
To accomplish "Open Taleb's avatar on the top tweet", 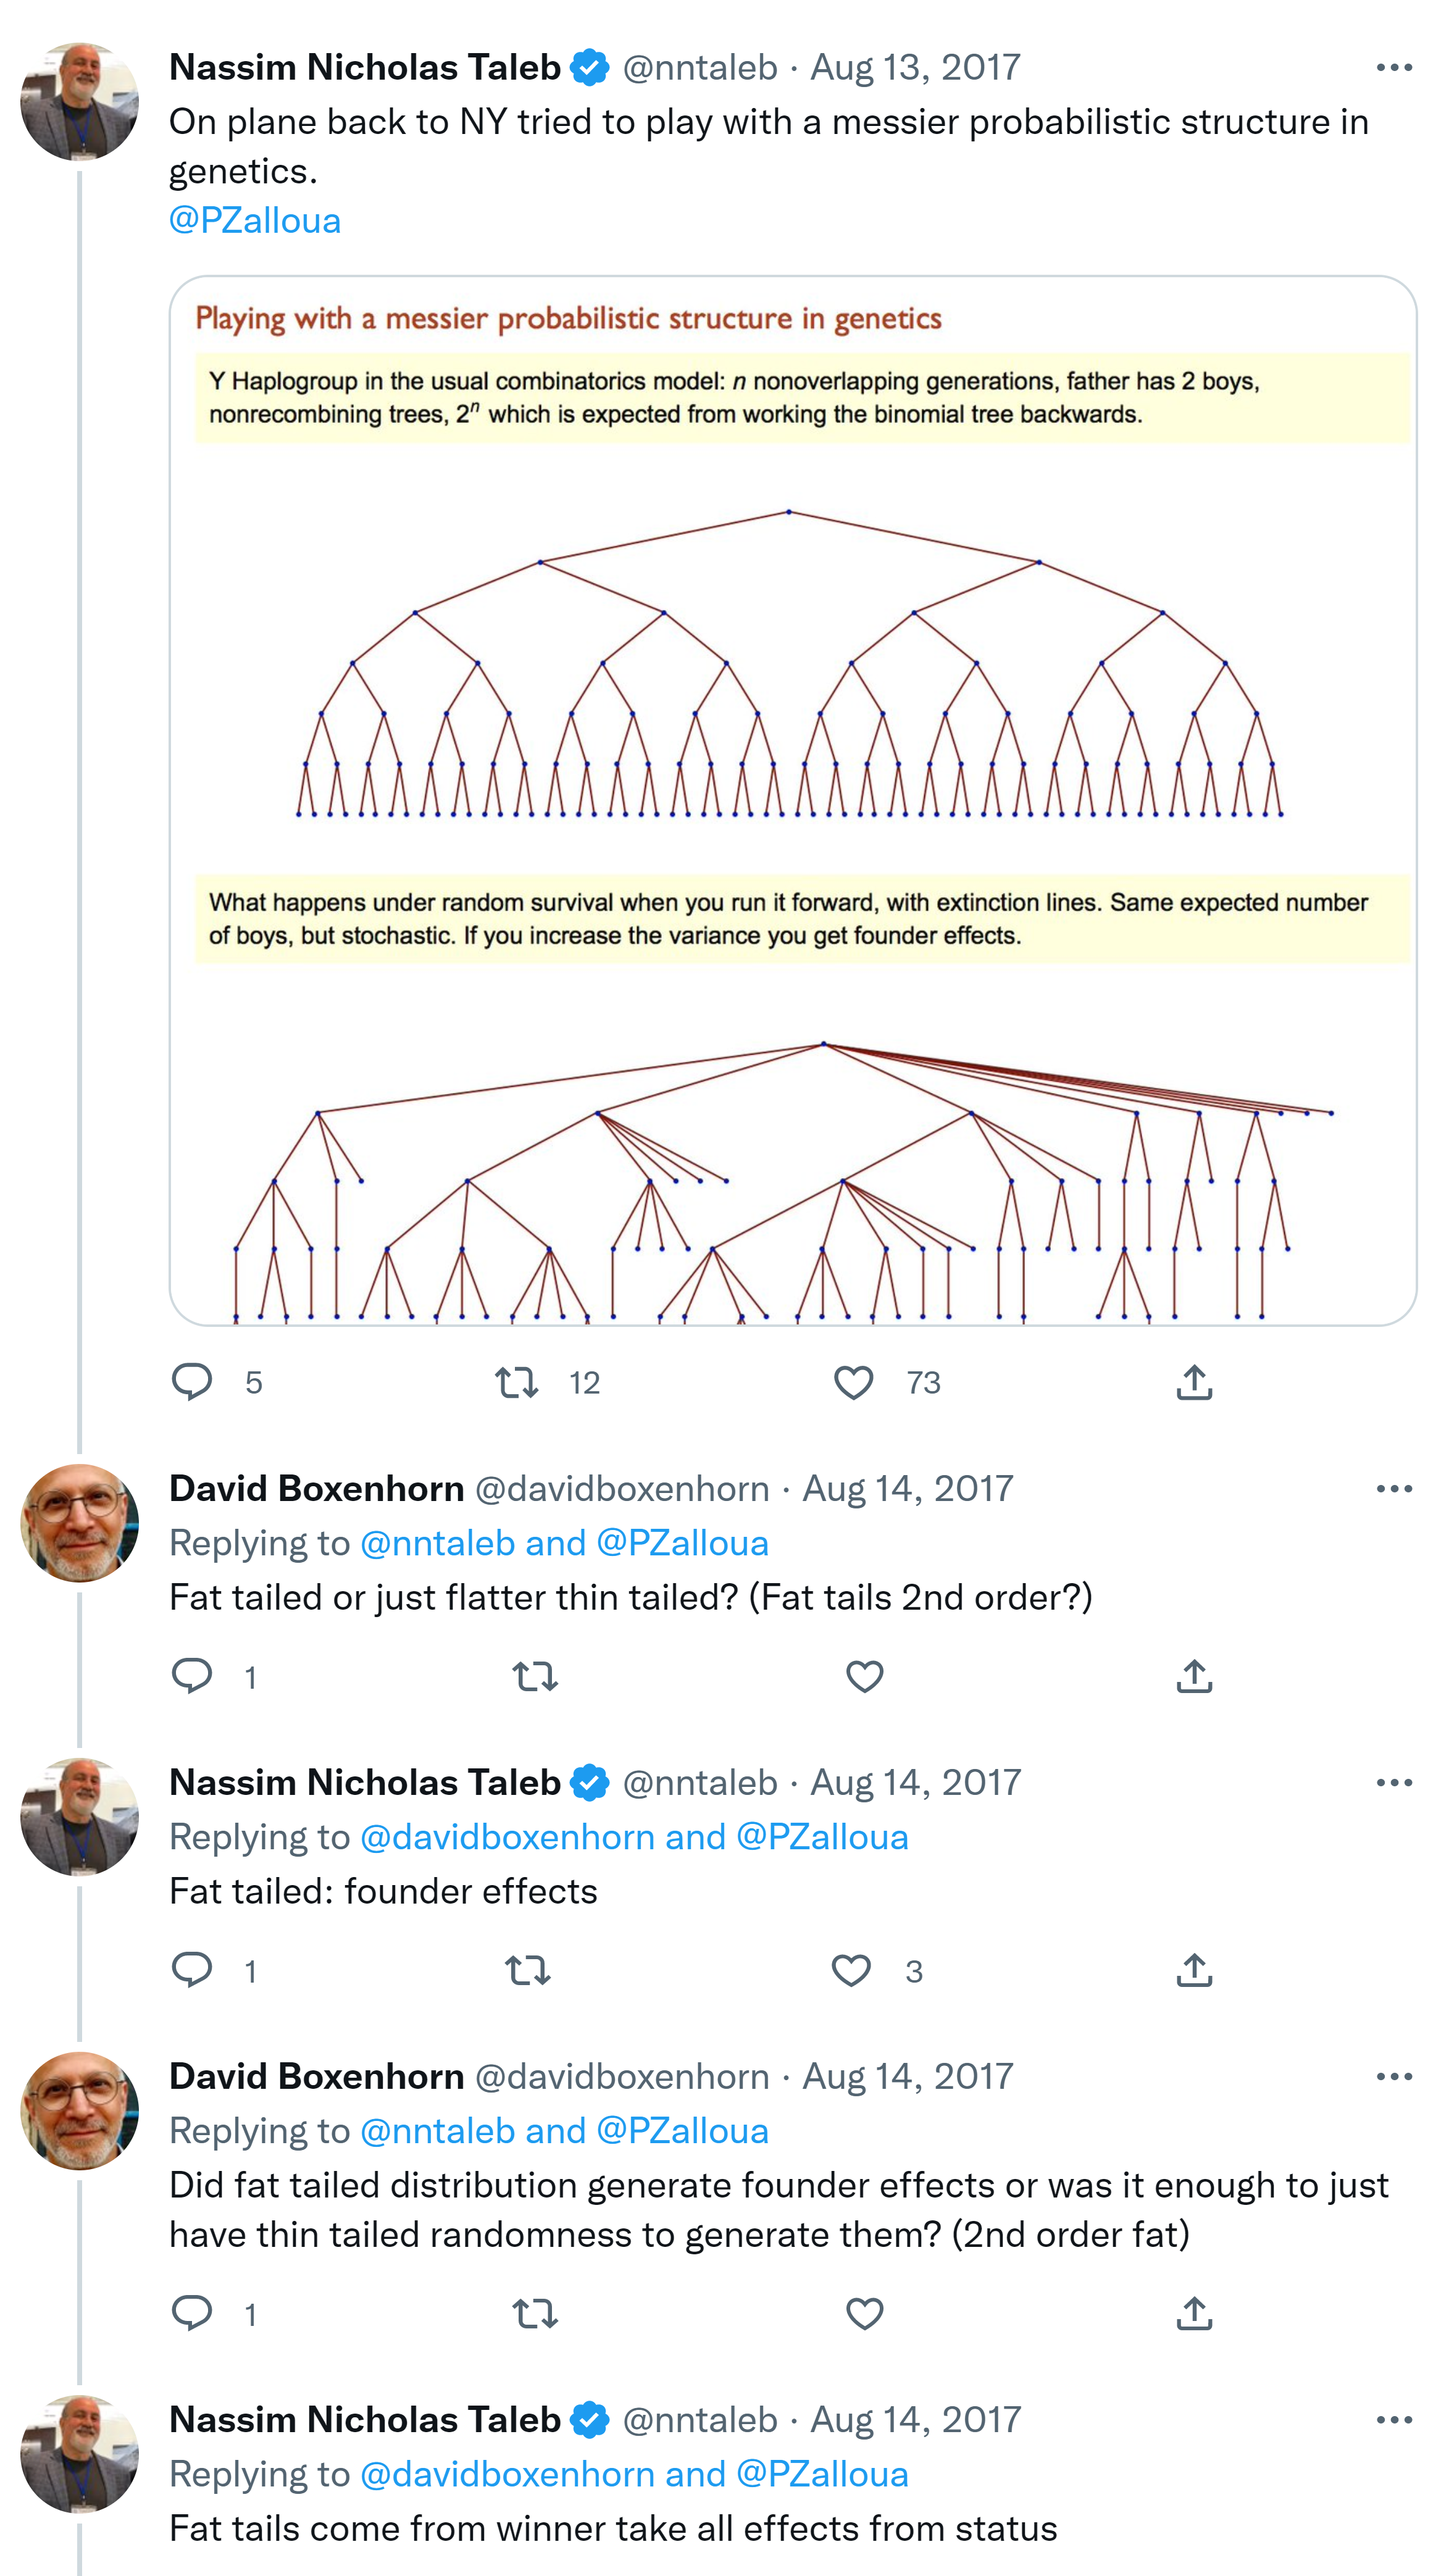I will [80, 102].
